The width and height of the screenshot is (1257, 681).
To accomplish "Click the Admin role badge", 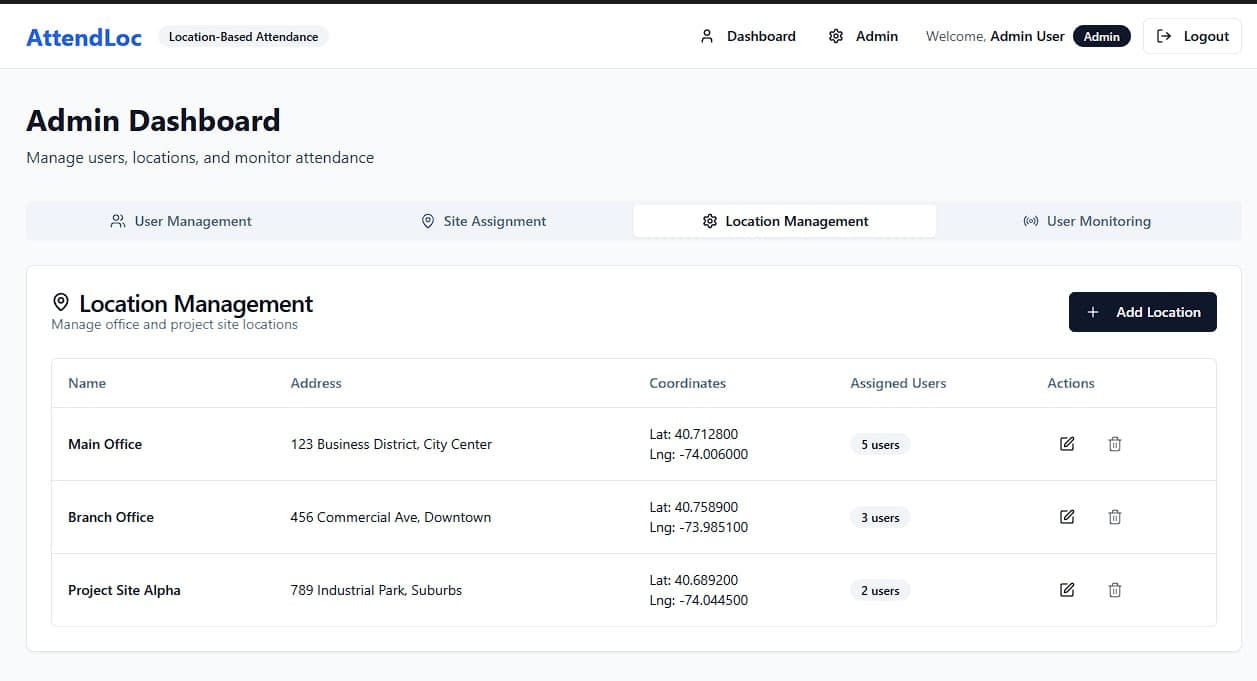I will click(x=1102, y=36).
